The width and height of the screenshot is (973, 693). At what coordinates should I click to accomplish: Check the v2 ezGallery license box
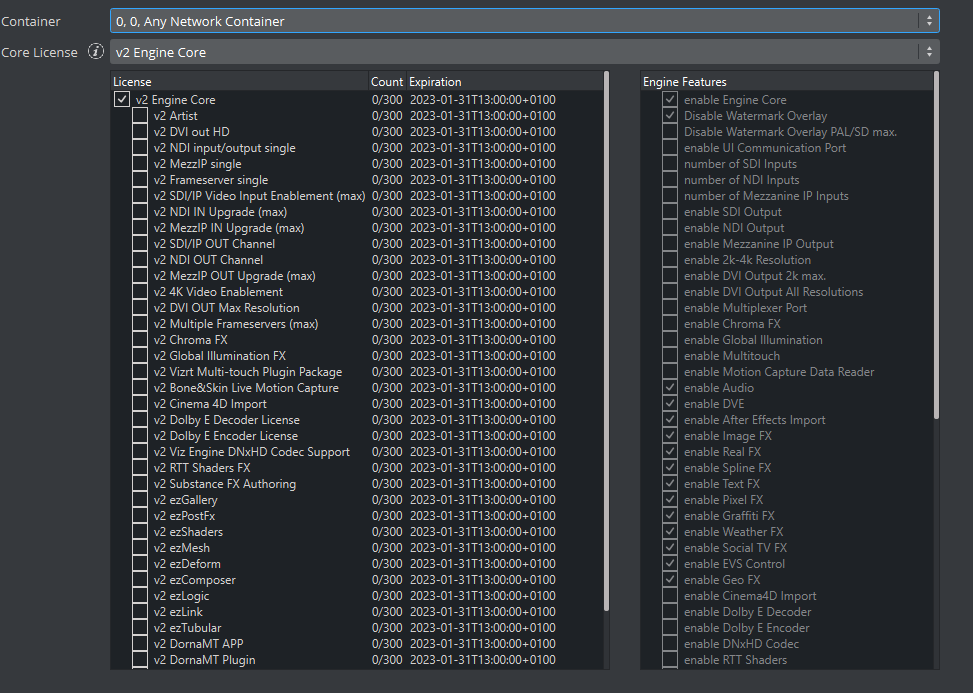pyautogui.click(x=140, y=500)
